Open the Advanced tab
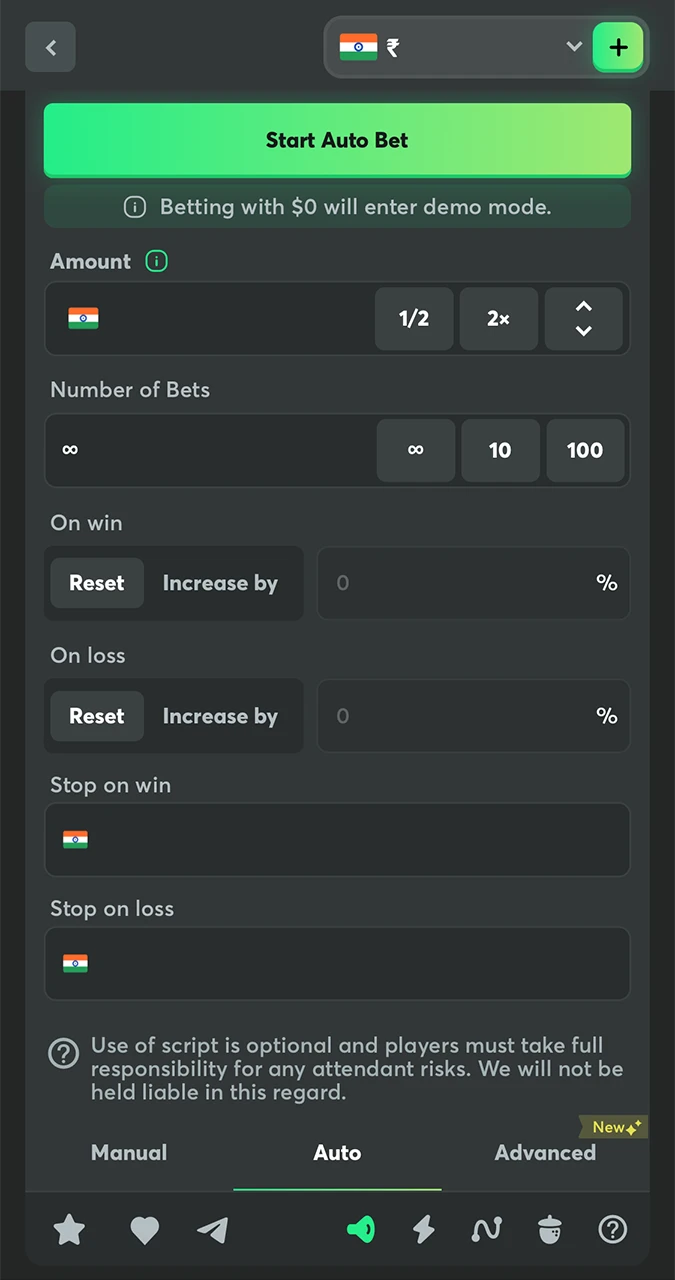This screenshot has height=1280, width=675. [545, 1152]
